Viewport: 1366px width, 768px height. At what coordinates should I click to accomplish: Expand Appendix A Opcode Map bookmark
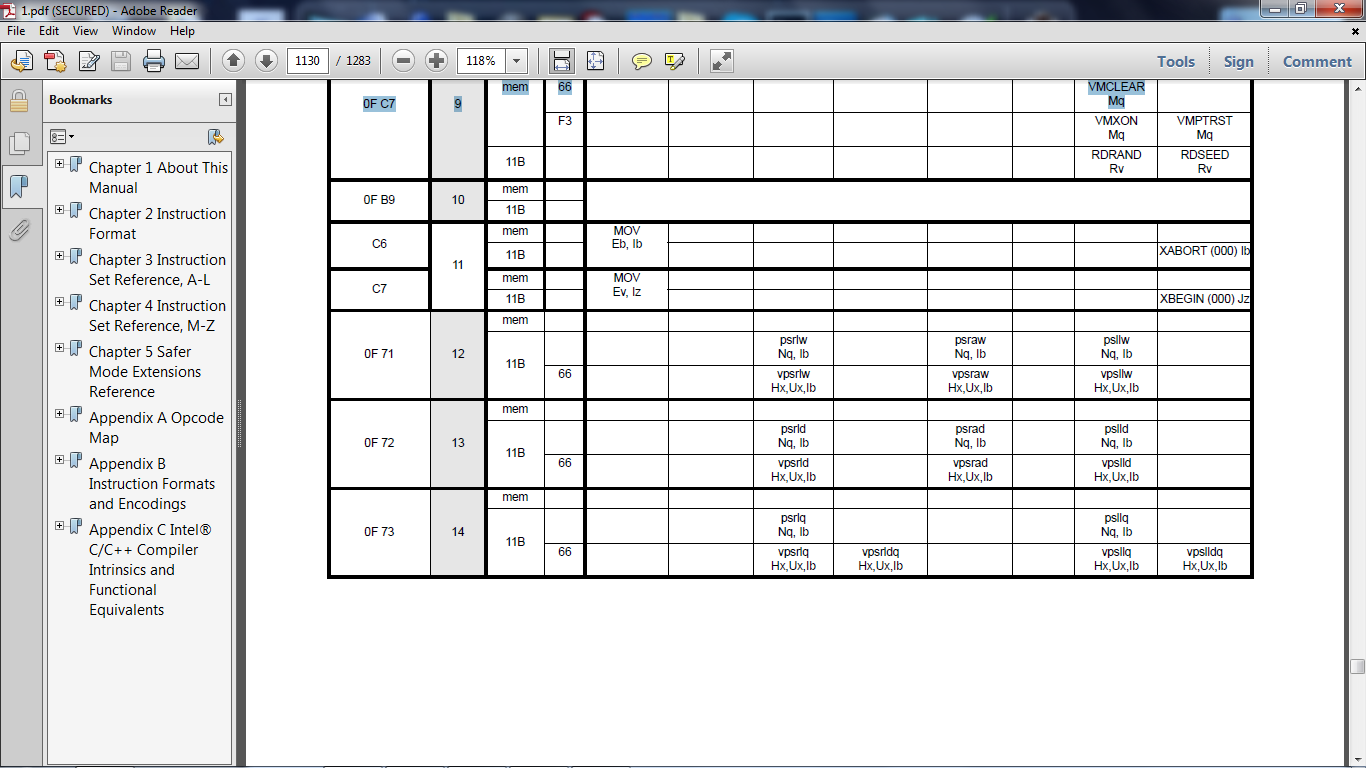pos(60,414)
